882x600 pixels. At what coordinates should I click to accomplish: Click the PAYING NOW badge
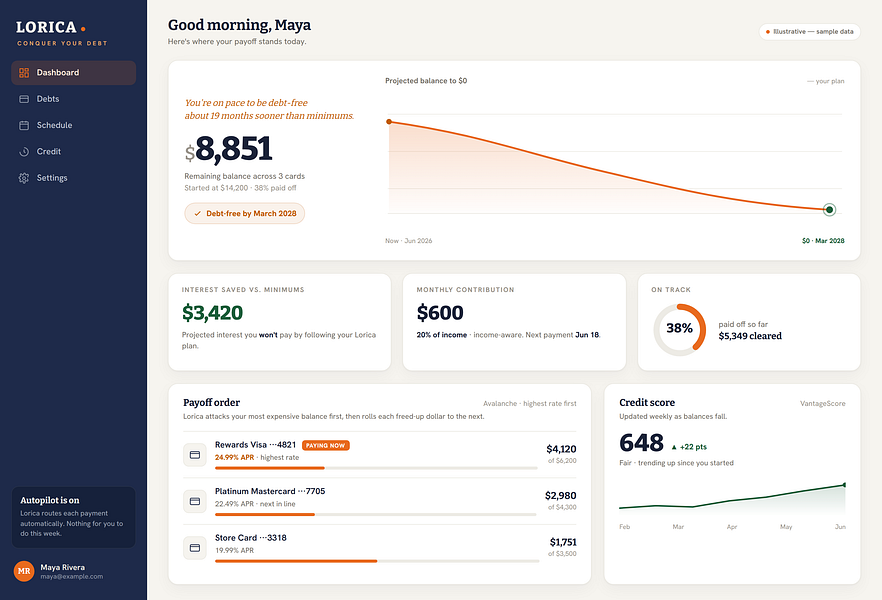coord(326,445)
